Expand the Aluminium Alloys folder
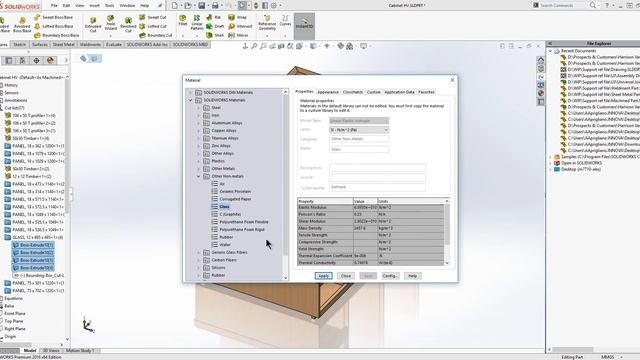Screen dimensions: 640x360 tap(199, 123)
